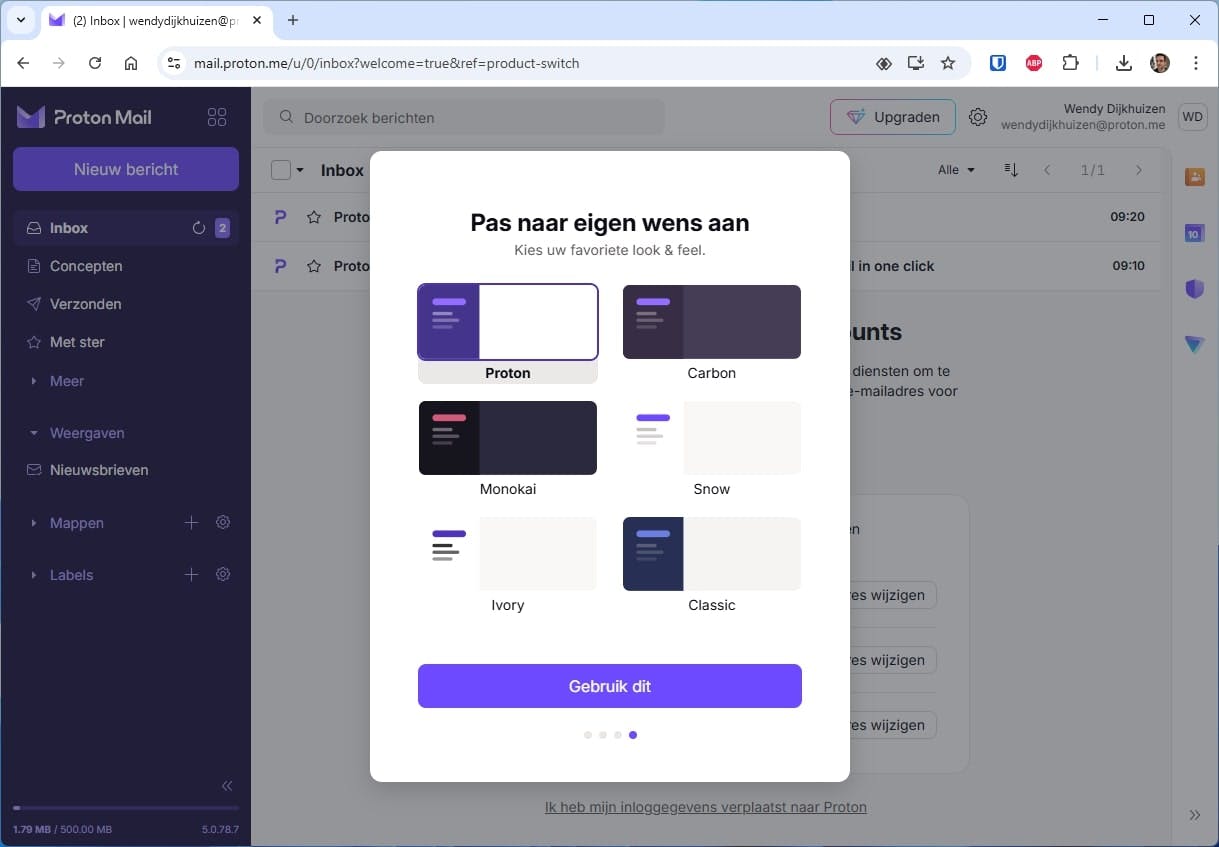Open the Contacts side panel icon

(x=1194, y=176)
